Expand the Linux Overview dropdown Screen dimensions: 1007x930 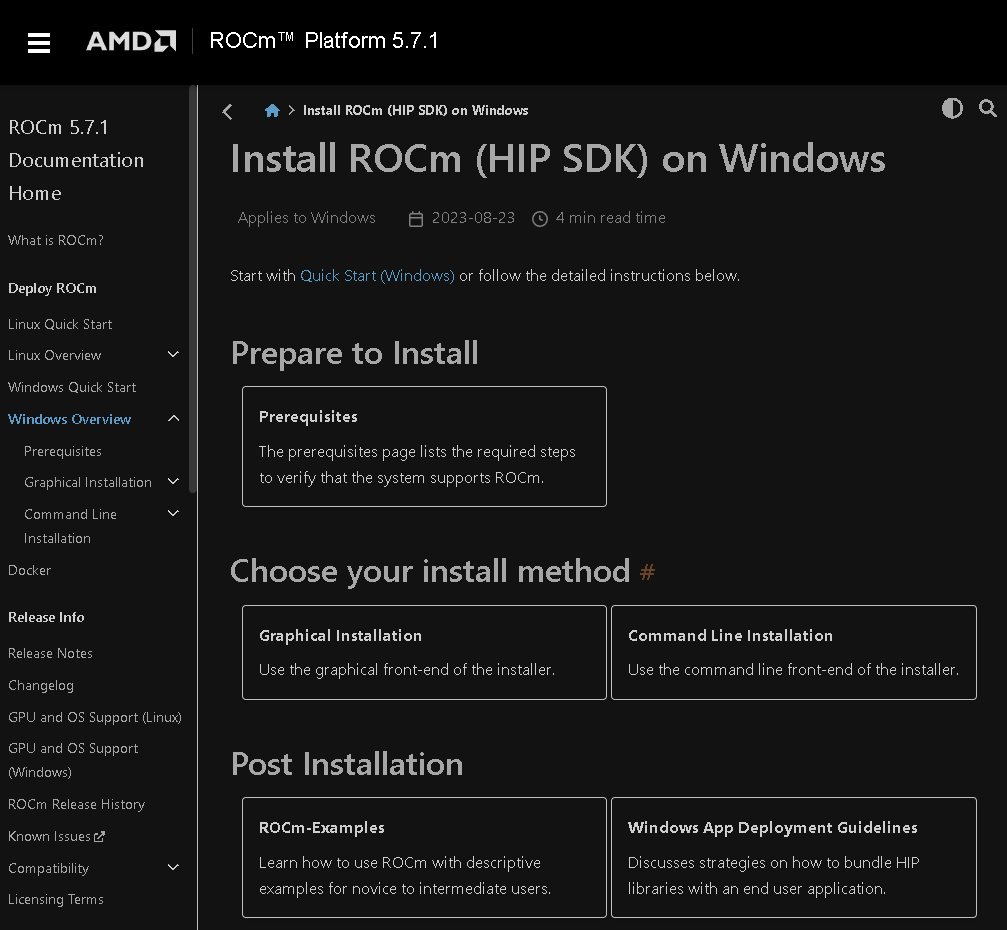coord(173,354)
